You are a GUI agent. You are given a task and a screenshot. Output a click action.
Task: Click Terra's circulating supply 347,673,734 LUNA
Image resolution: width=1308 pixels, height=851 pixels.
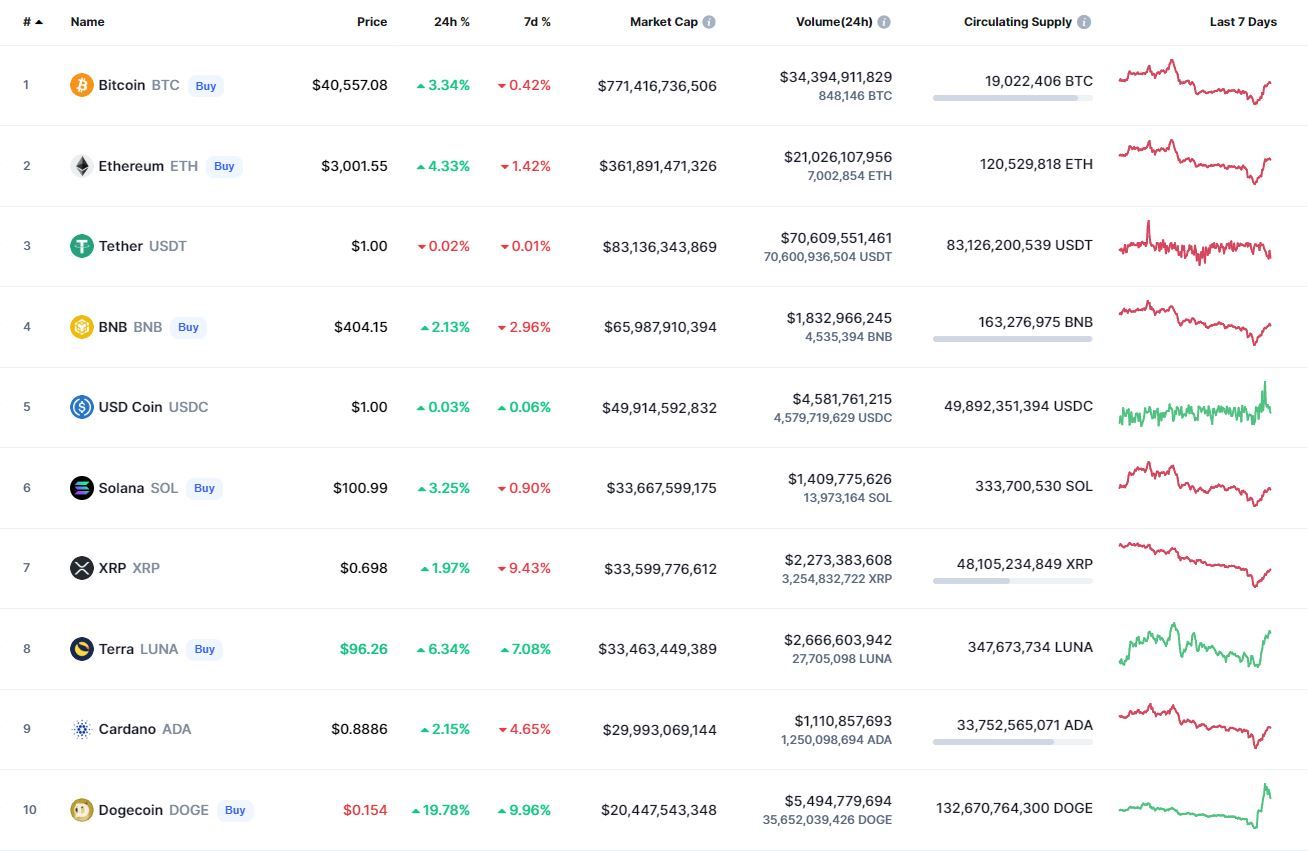pyautogui.click(x=1031, y=647)
